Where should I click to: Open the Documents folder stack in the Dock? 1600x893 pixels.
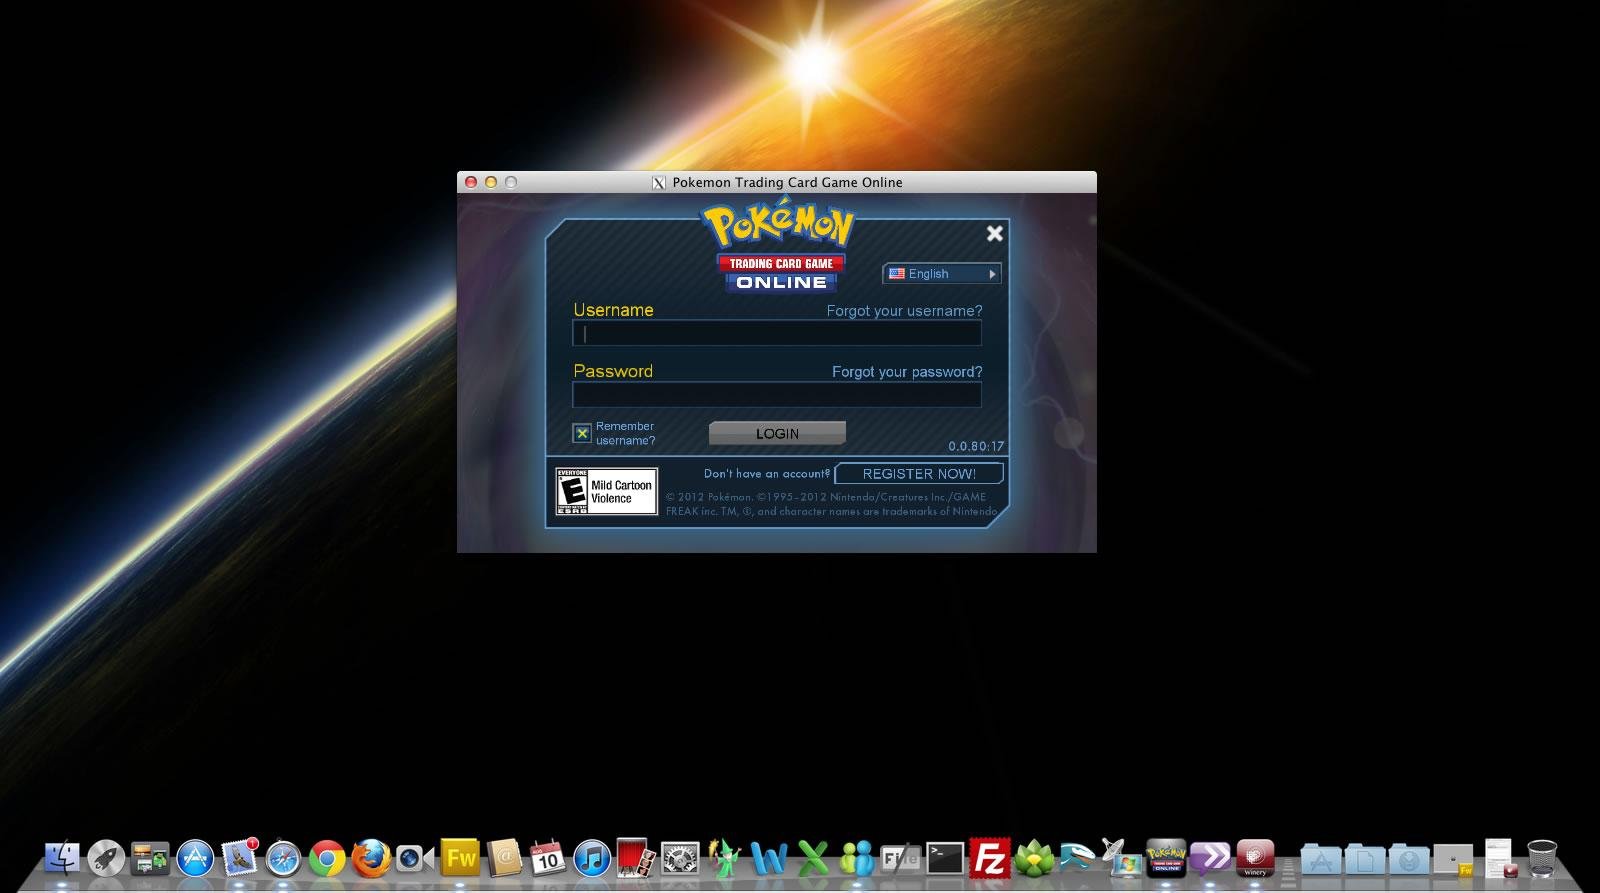(x=1365, y=858)
